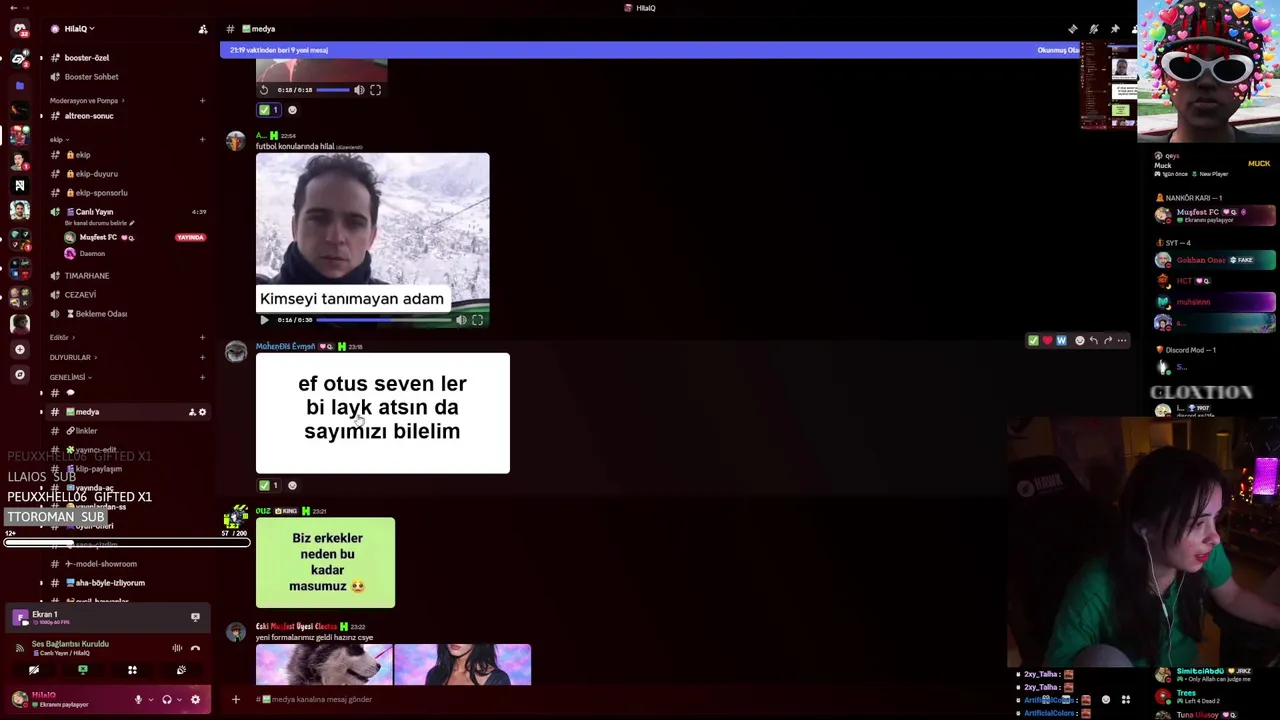Open soundboard icon in voice panel
This screenshot has width=1280, height=720.
click(181, 670)
